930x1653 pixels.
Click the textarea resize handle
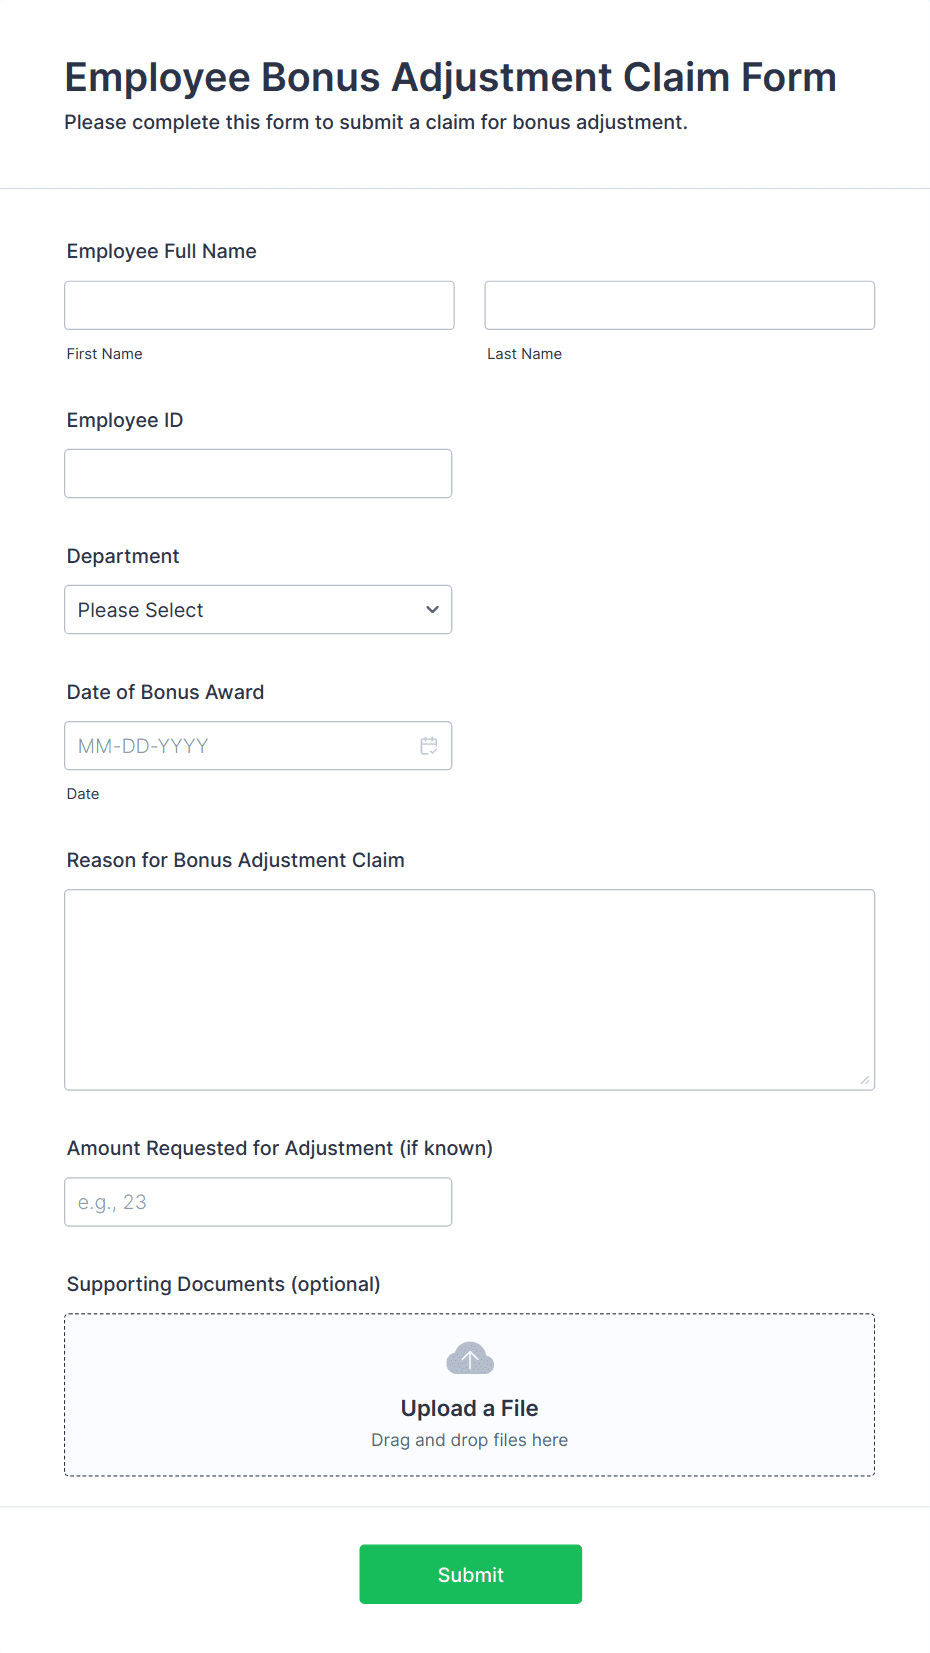[x=864, y=1080]
